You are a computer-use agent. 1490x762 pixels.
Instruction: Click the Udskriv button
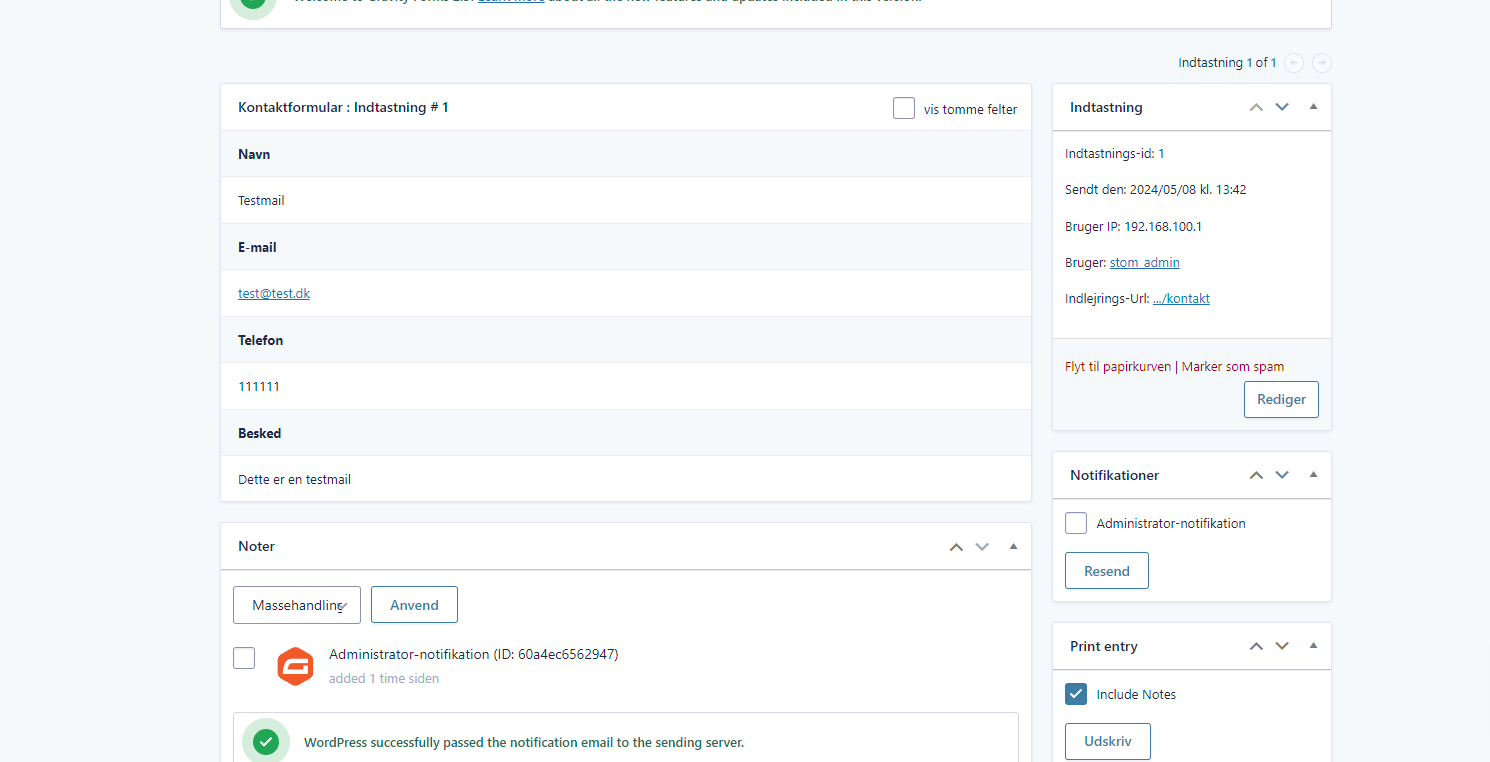pos(1108,741)
